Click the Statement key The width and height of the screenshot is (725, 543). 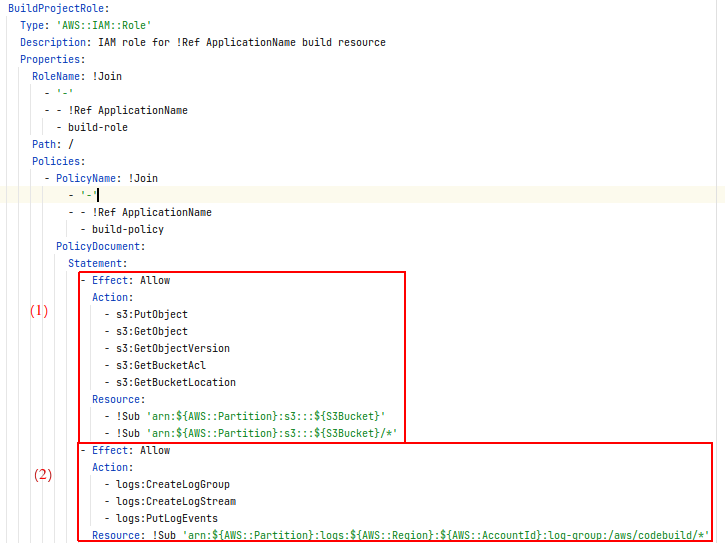point(97,263)
